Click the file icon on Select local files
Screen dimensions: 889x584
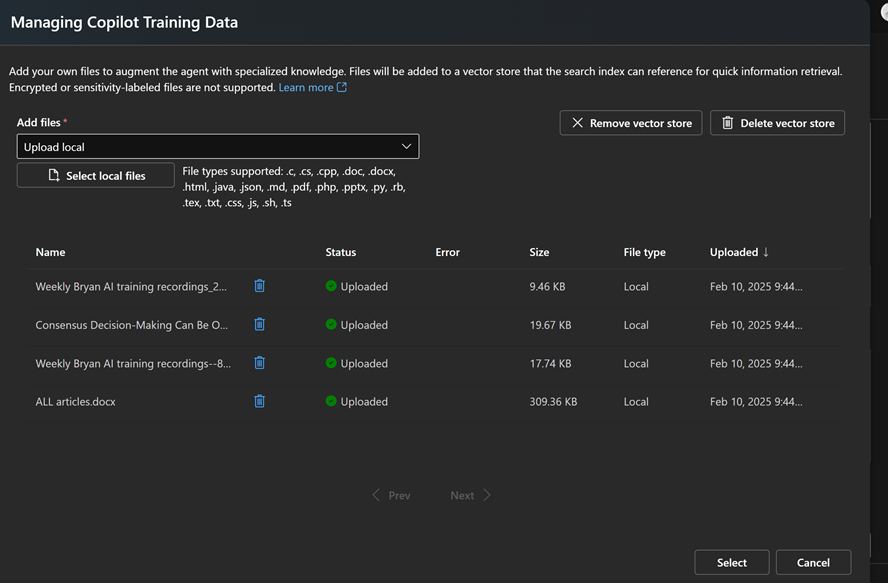pyautogui.click(x=54, y=176)
